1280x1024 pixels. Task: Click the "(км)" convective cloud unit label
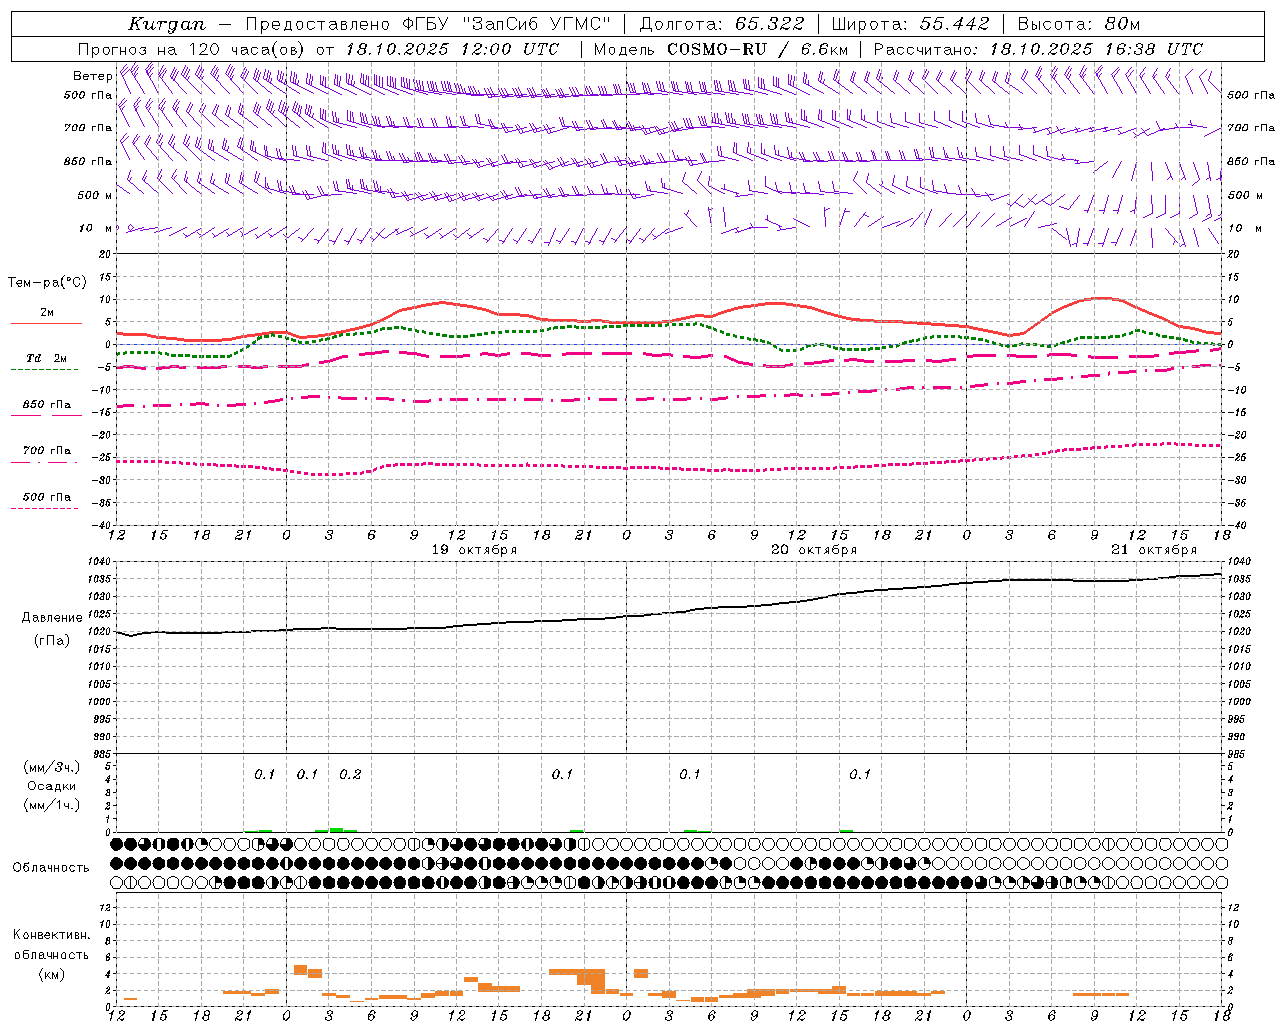click(x=51, y=974)
